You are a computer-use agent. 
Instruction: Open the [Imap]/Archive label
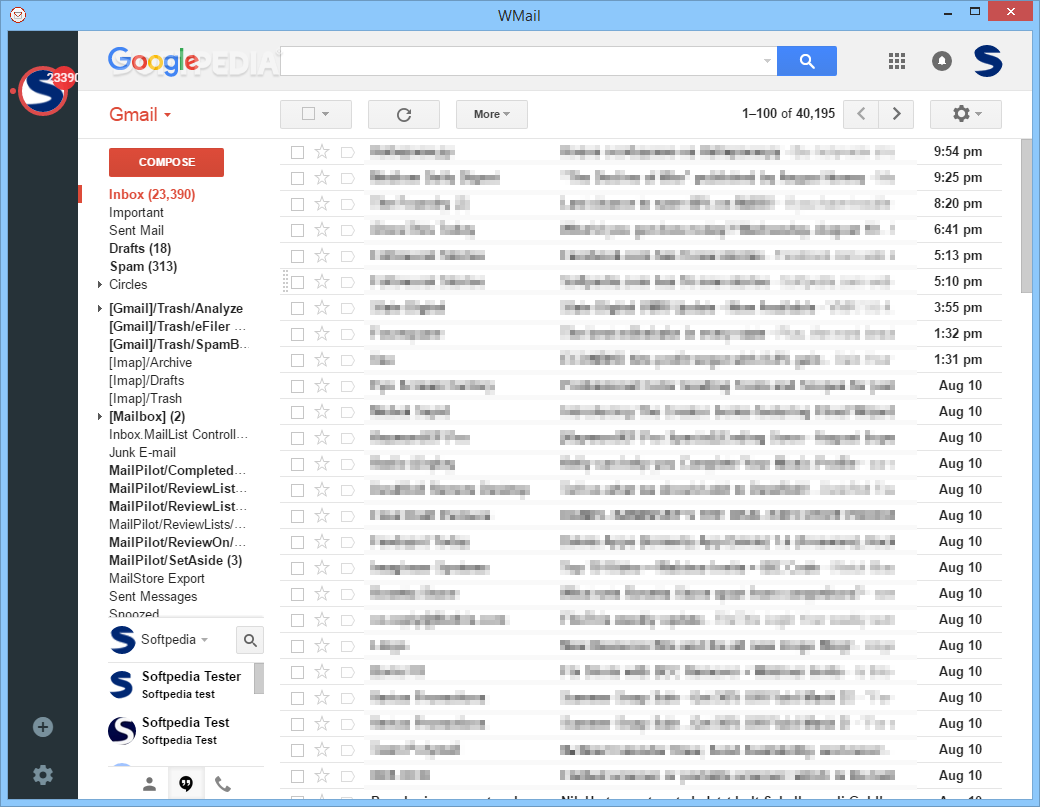pyautogui.click(x=151, y=363)
